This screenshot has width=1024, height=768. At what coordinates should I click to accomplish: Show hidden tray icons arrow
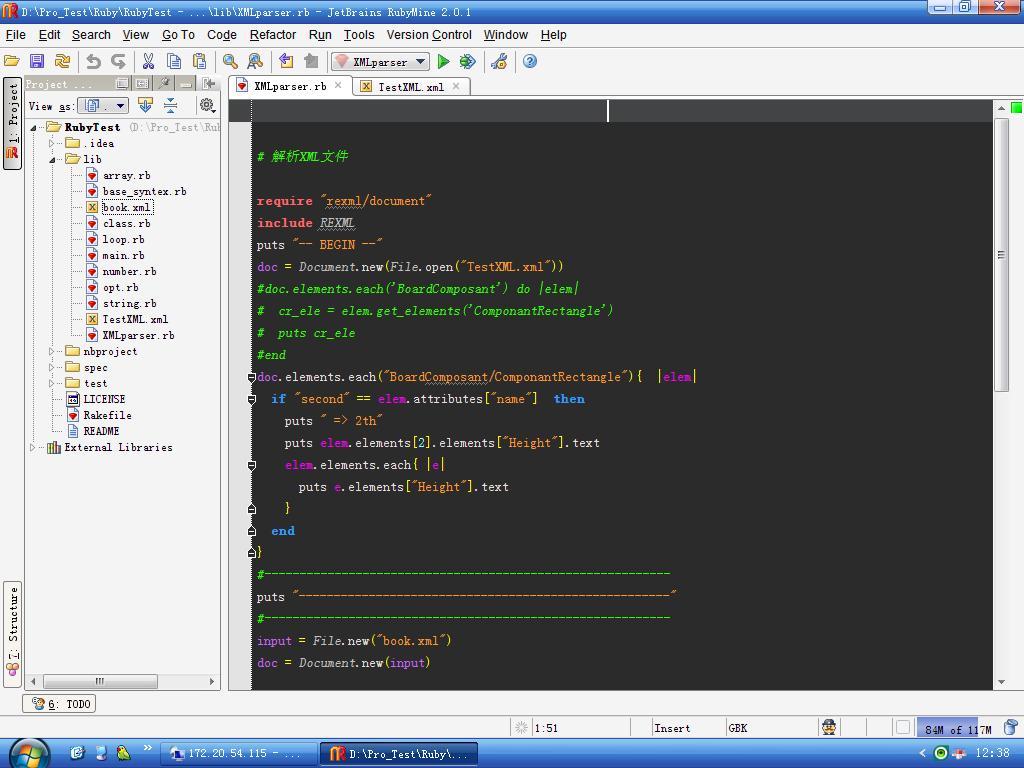click(x=922, y=753)
